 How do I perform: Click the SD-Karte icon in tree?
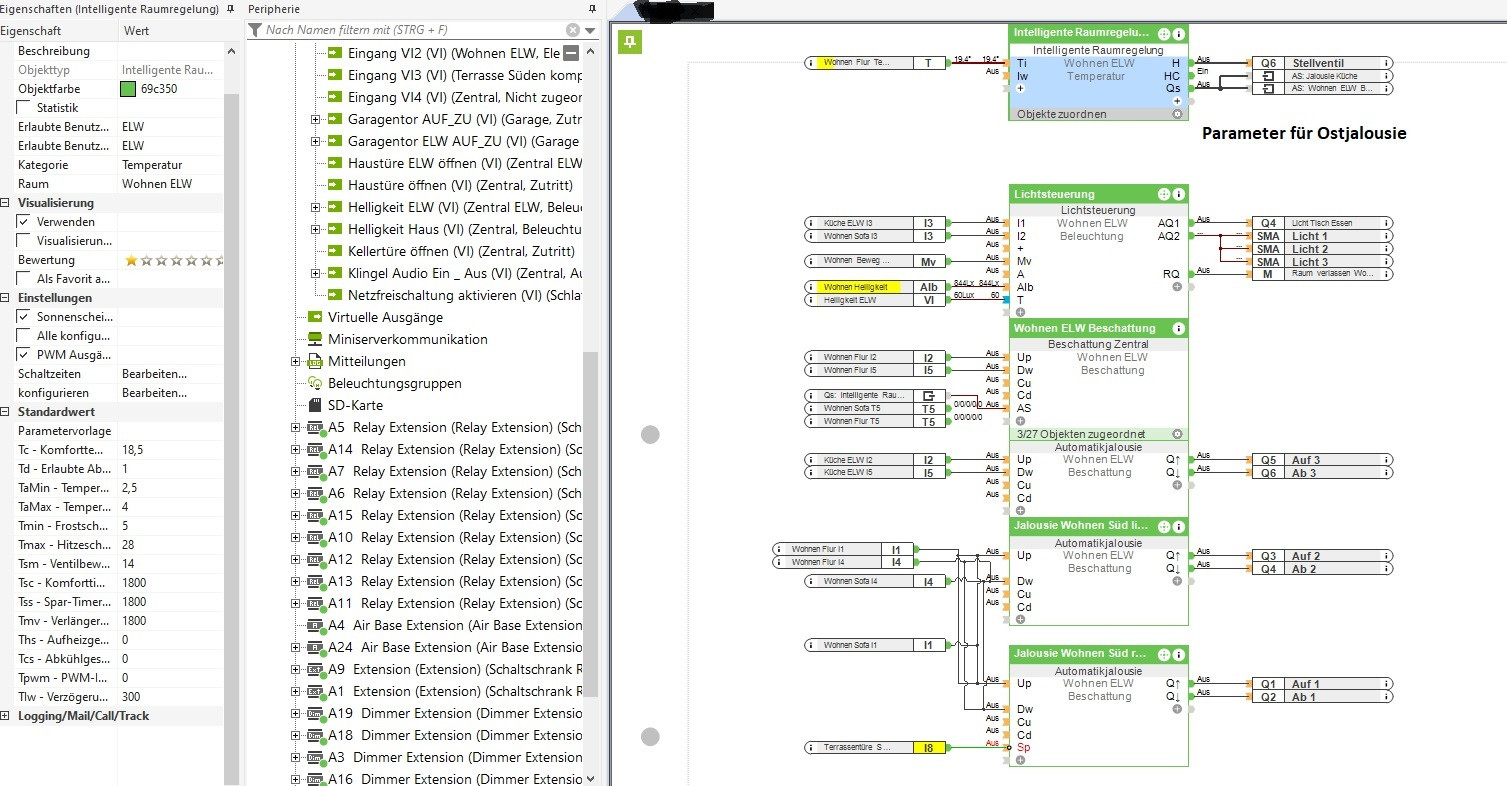[313, 405]
